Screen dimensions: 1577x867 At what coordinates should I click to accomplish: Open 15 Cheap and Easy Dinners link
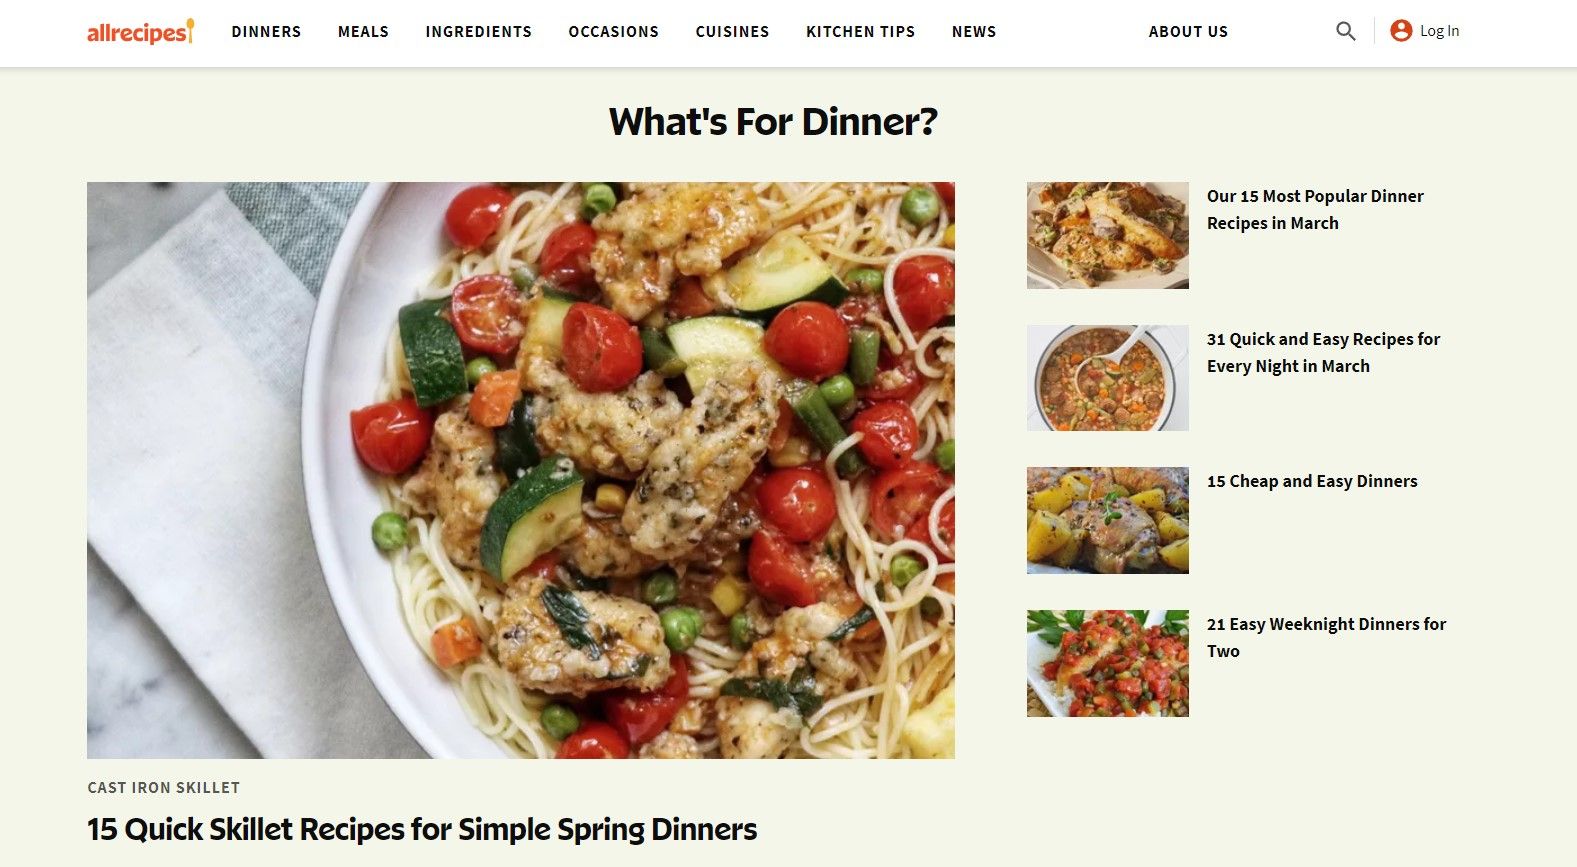point(1312,481)
